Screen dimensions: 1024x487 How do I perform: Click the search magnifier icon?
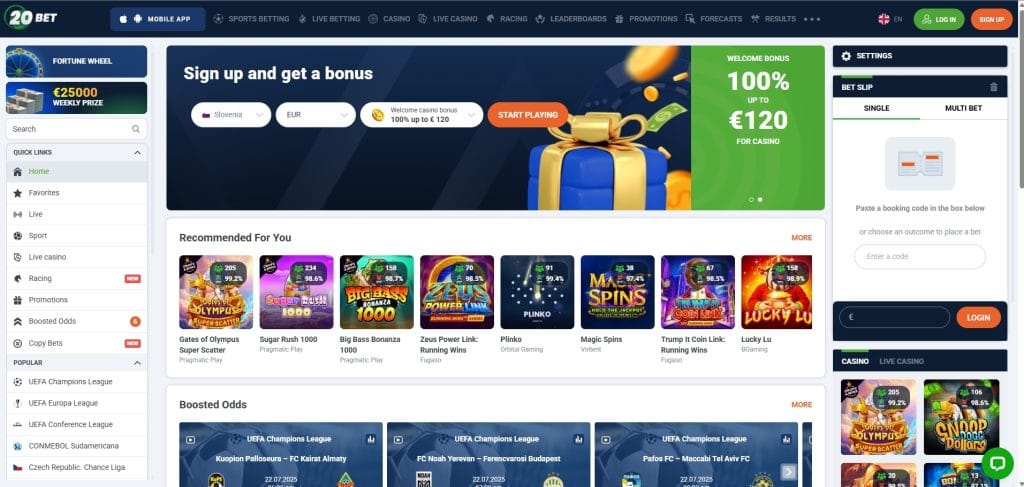pos(136,129)
